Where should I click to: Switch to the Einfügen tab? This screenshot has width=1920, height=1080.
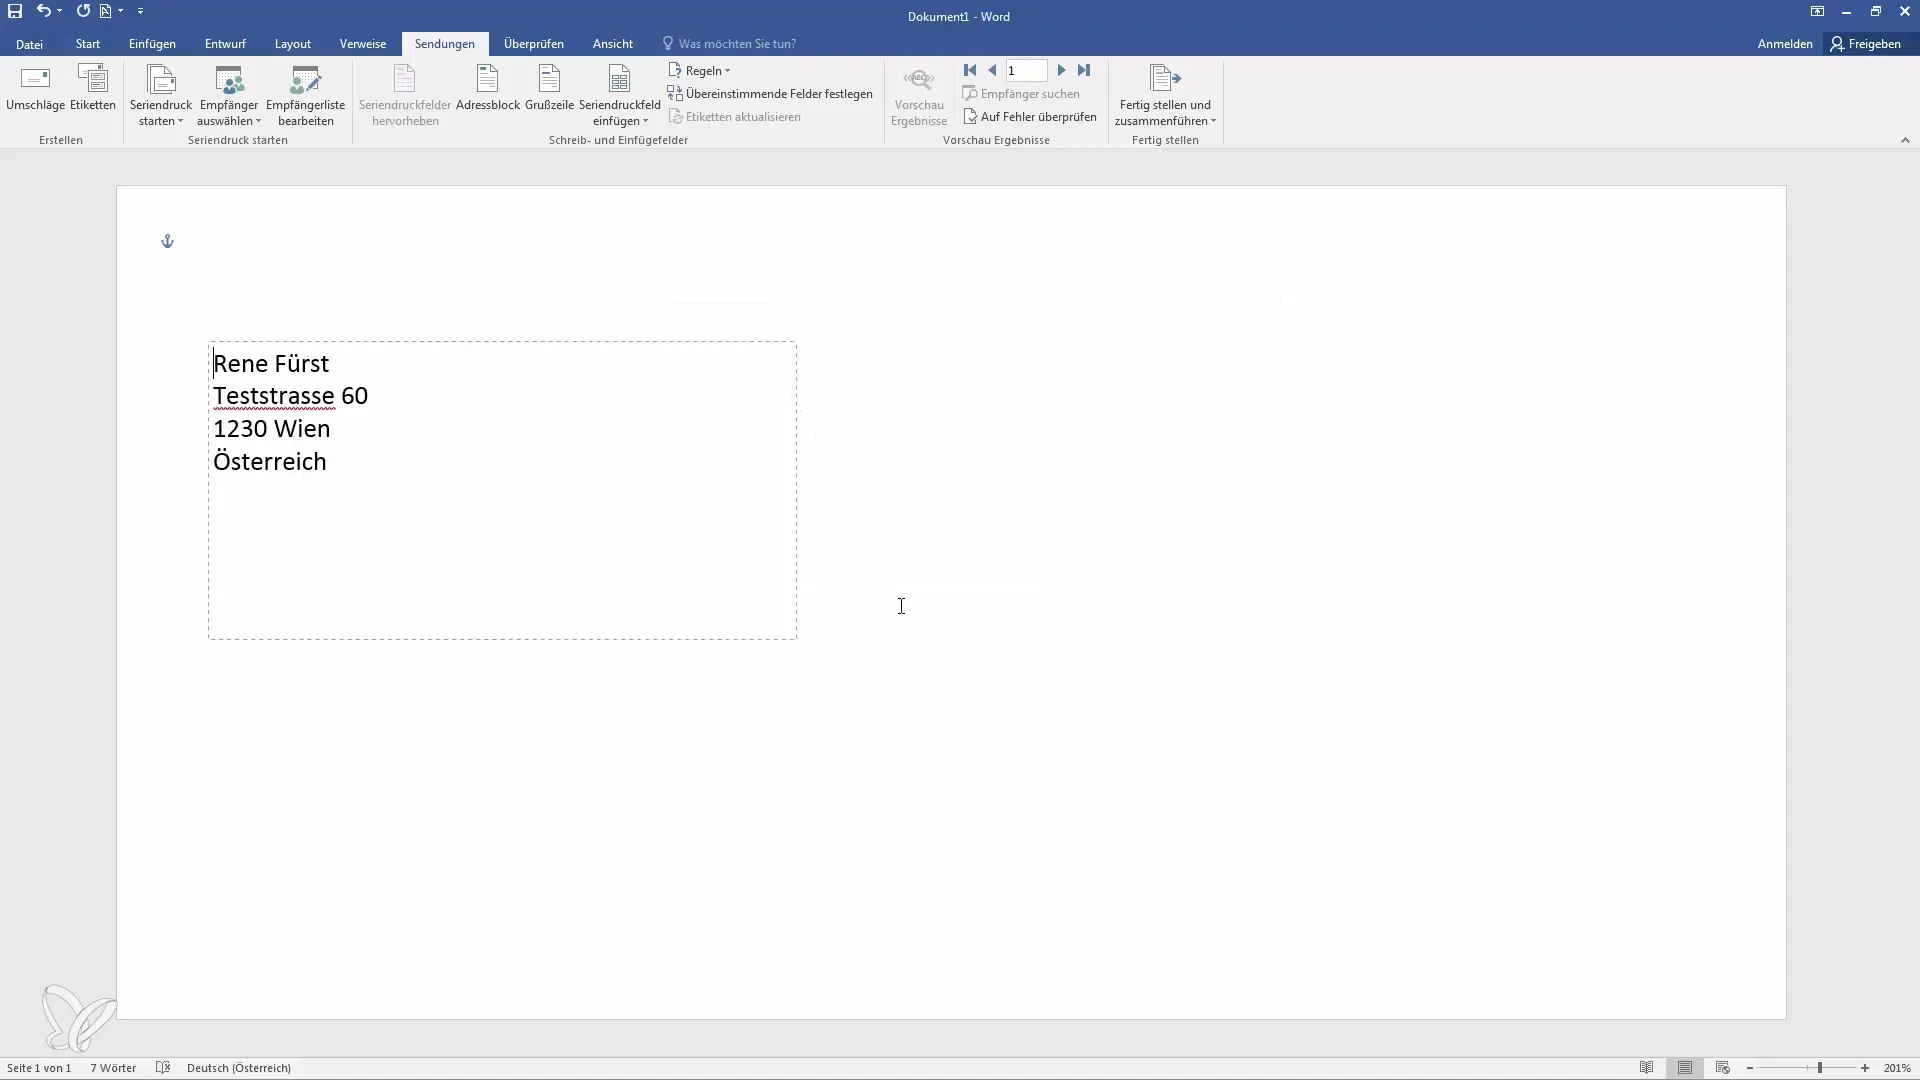click(x=152, y=44)
